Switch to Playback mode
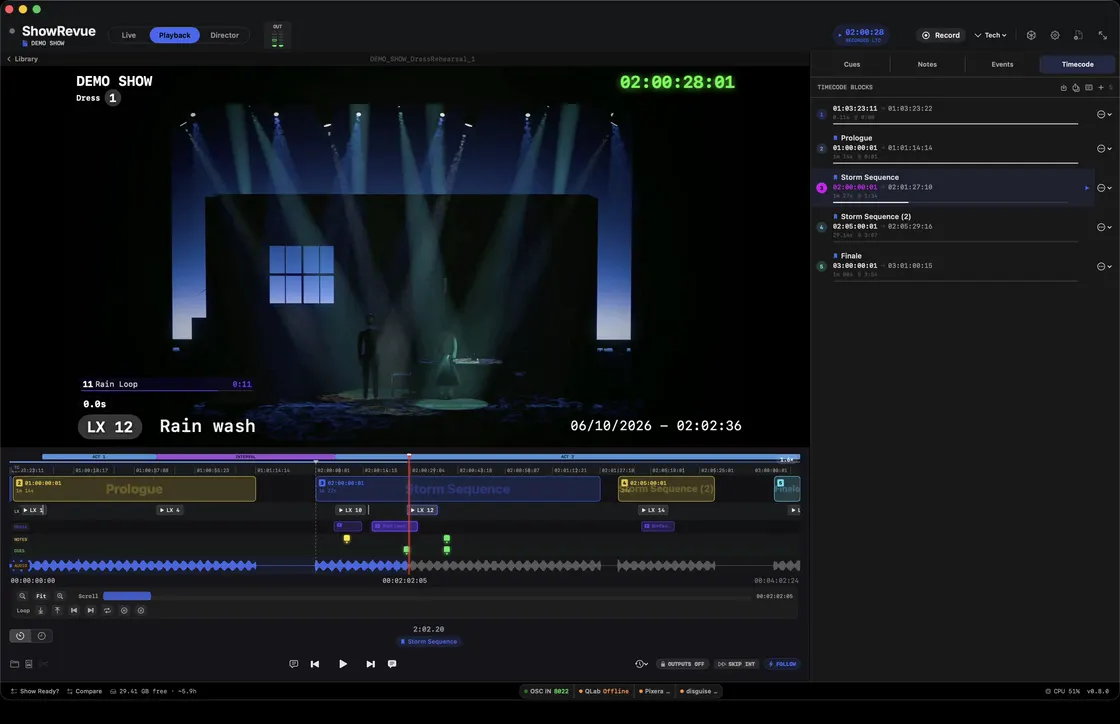This screenshot has width=1120, height=724. [174, 35]
